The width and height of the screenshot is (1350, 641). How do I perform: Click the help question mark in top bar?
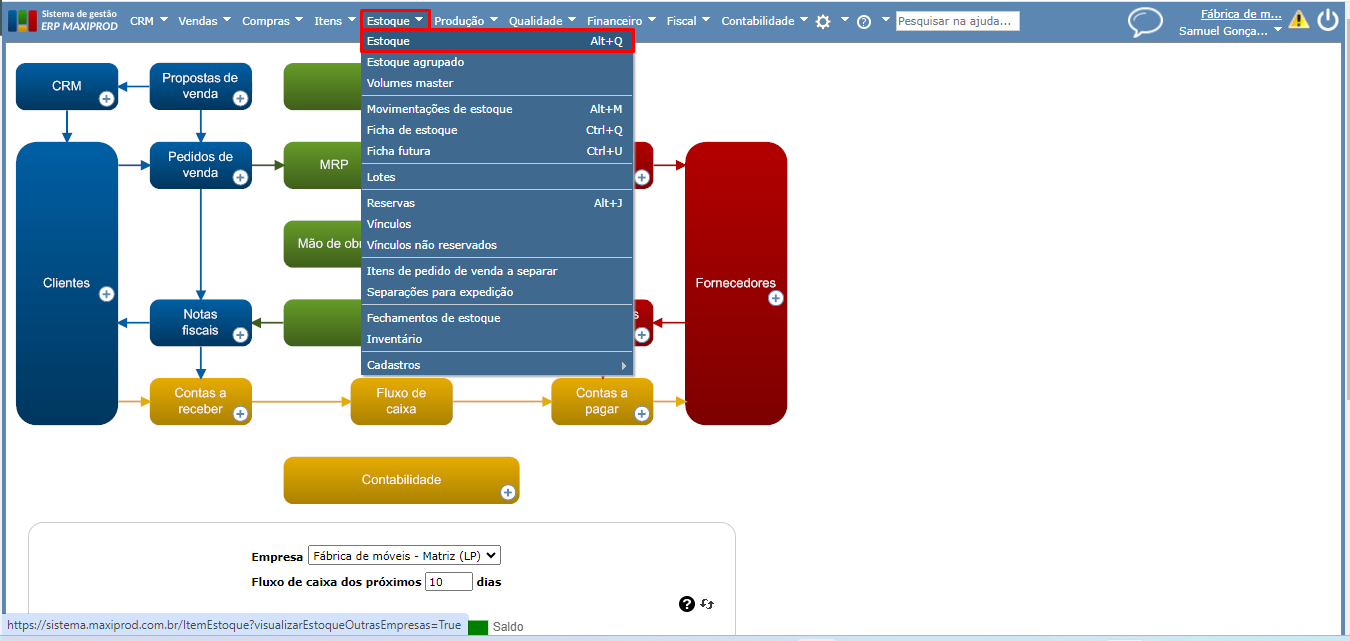pos(864,21)
